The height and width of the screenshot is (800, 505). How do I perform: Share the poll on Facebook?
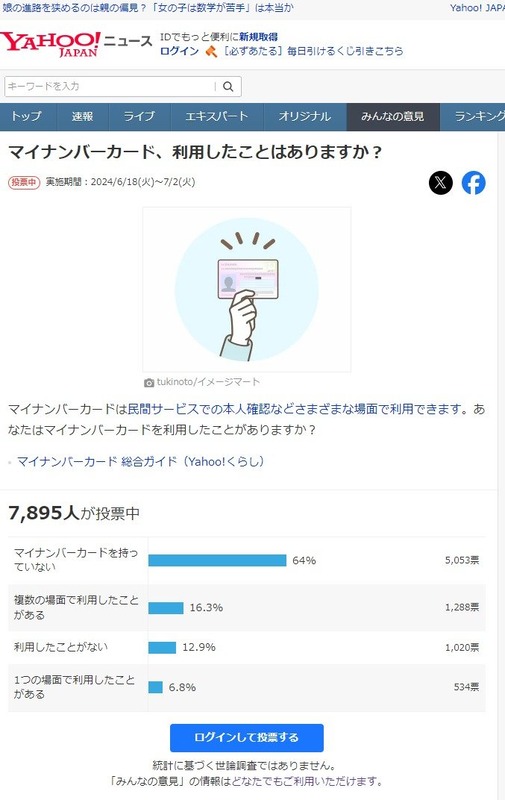tap(473, 183)
